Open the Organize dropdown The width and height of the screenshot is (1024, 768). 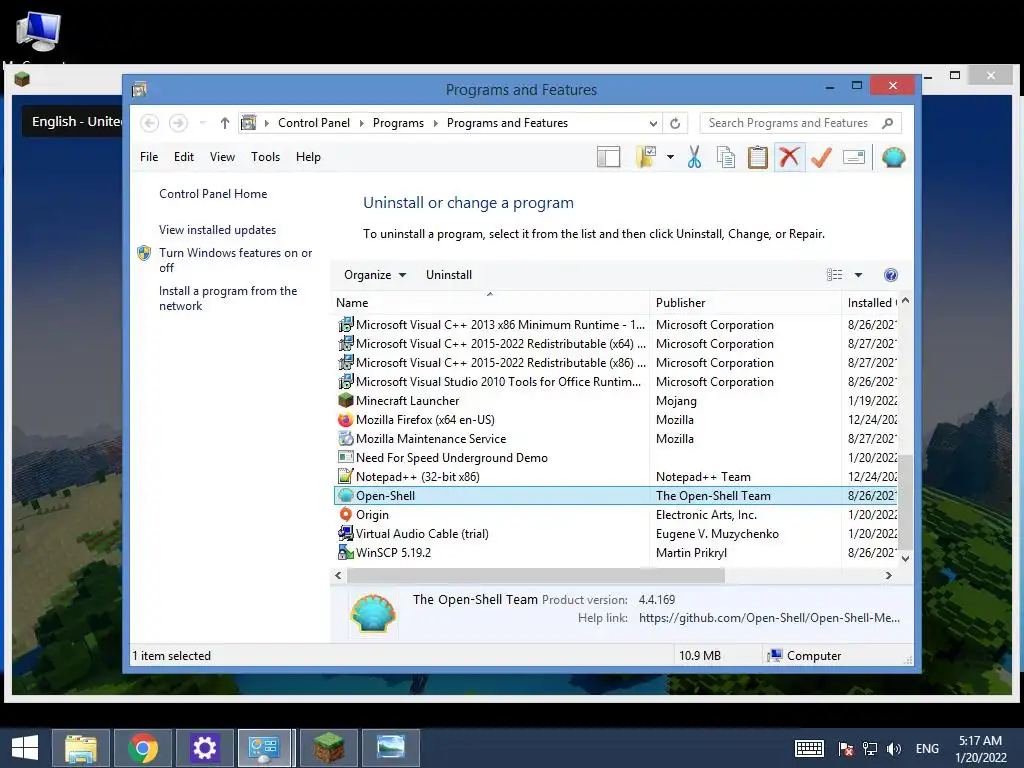pos(375,275)
